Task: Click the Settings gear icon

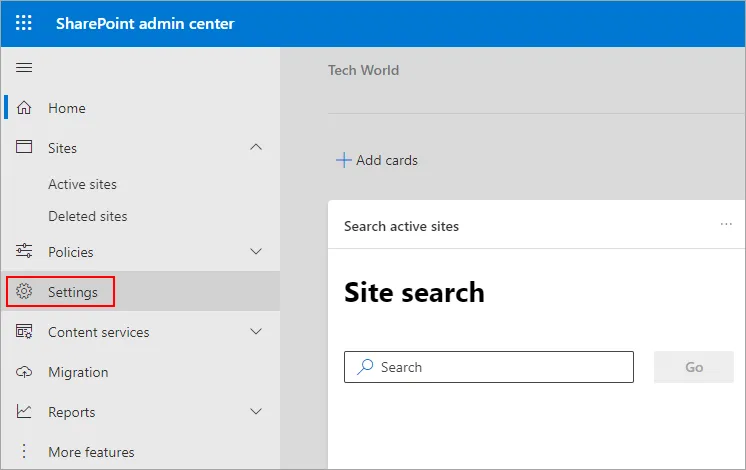Action: click(x=24, y=291)
